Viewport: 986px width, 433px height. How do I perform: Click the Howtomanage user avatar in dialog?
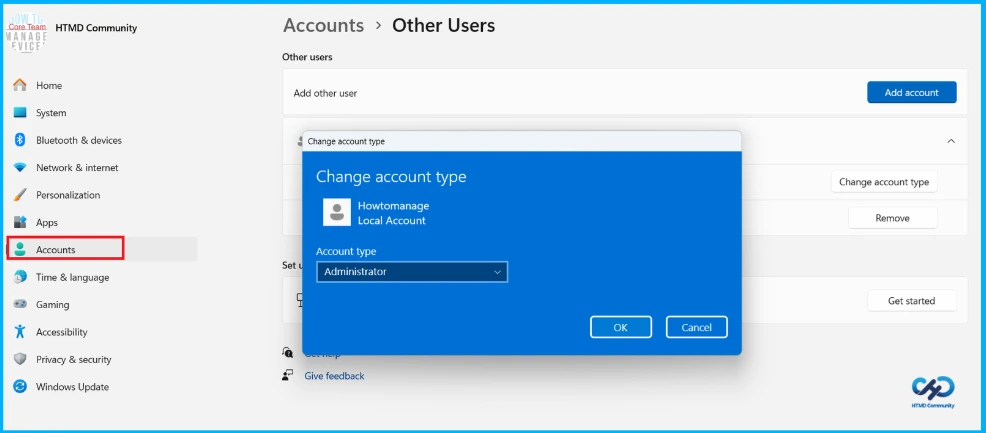click(336, 212)
